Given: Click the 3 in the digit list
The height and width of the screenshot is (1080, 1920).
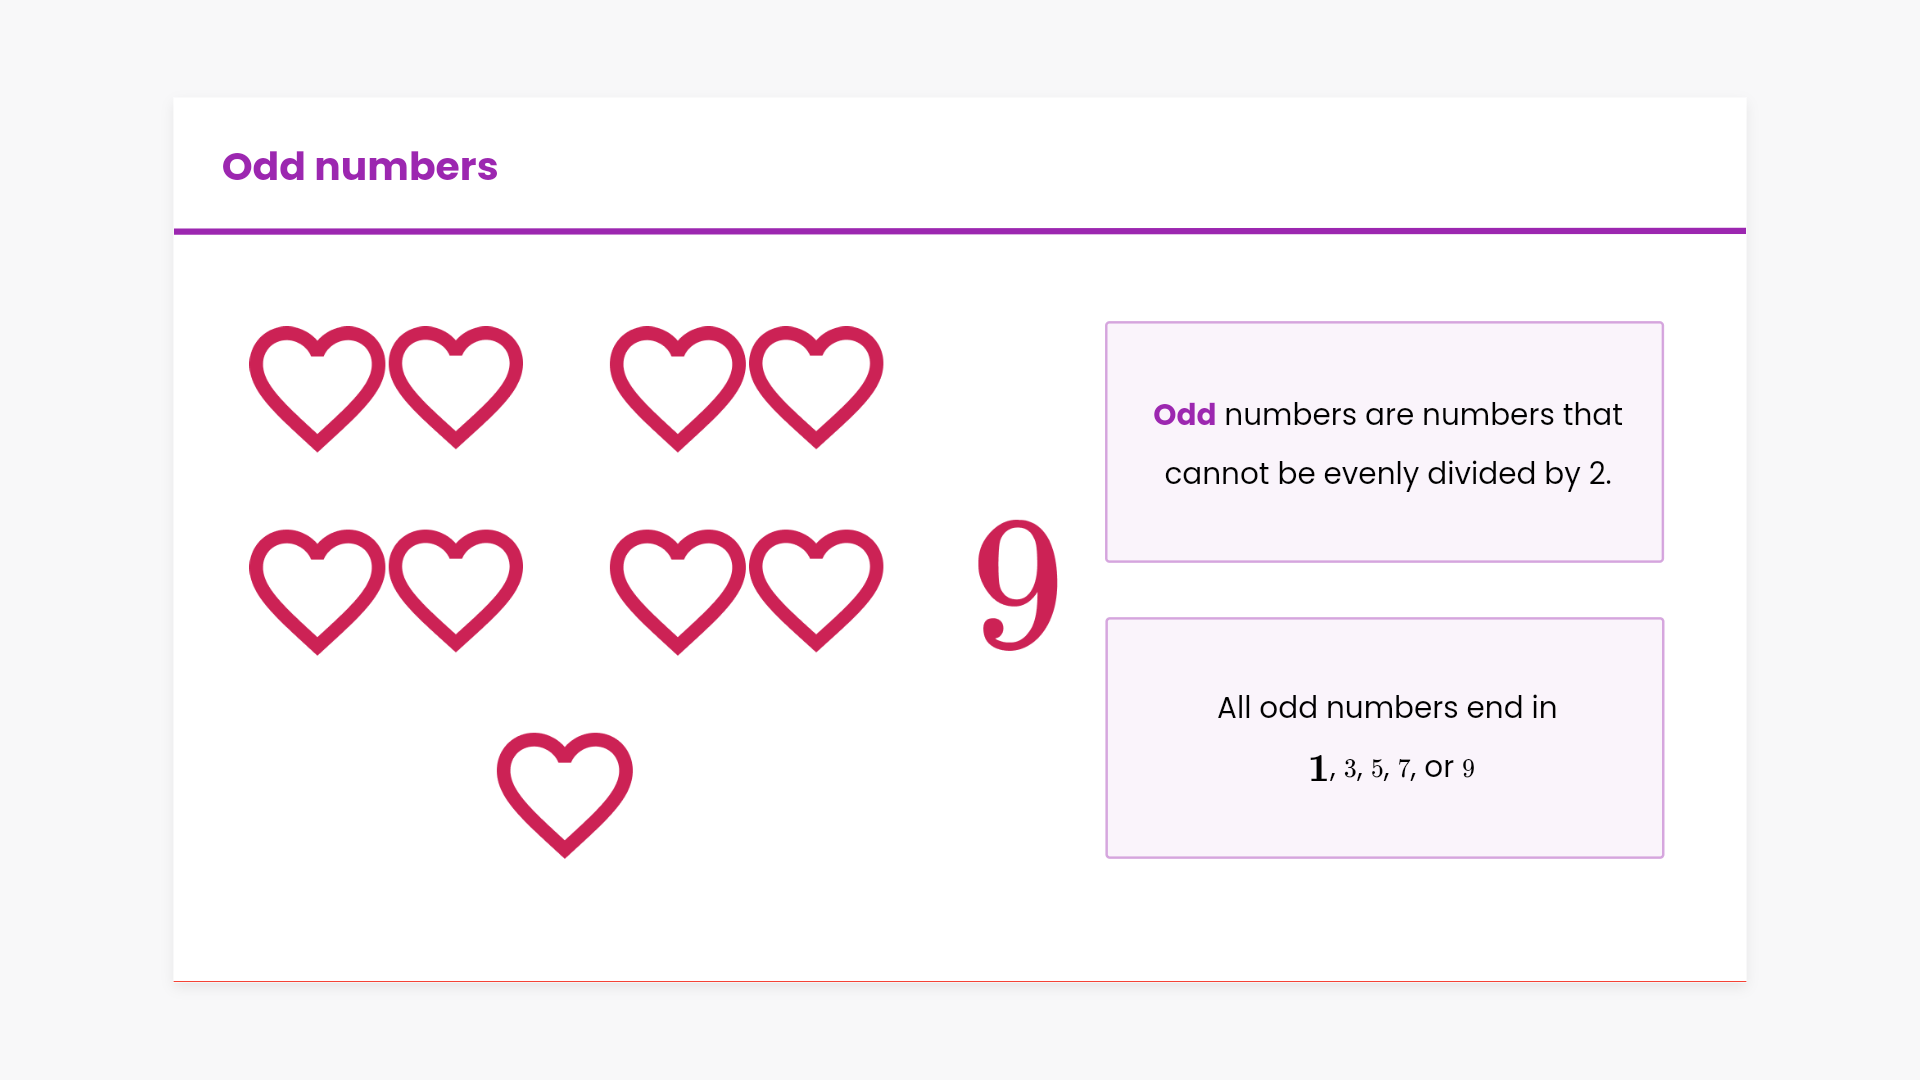Looking at the screenshot, I should (1350, 769).
